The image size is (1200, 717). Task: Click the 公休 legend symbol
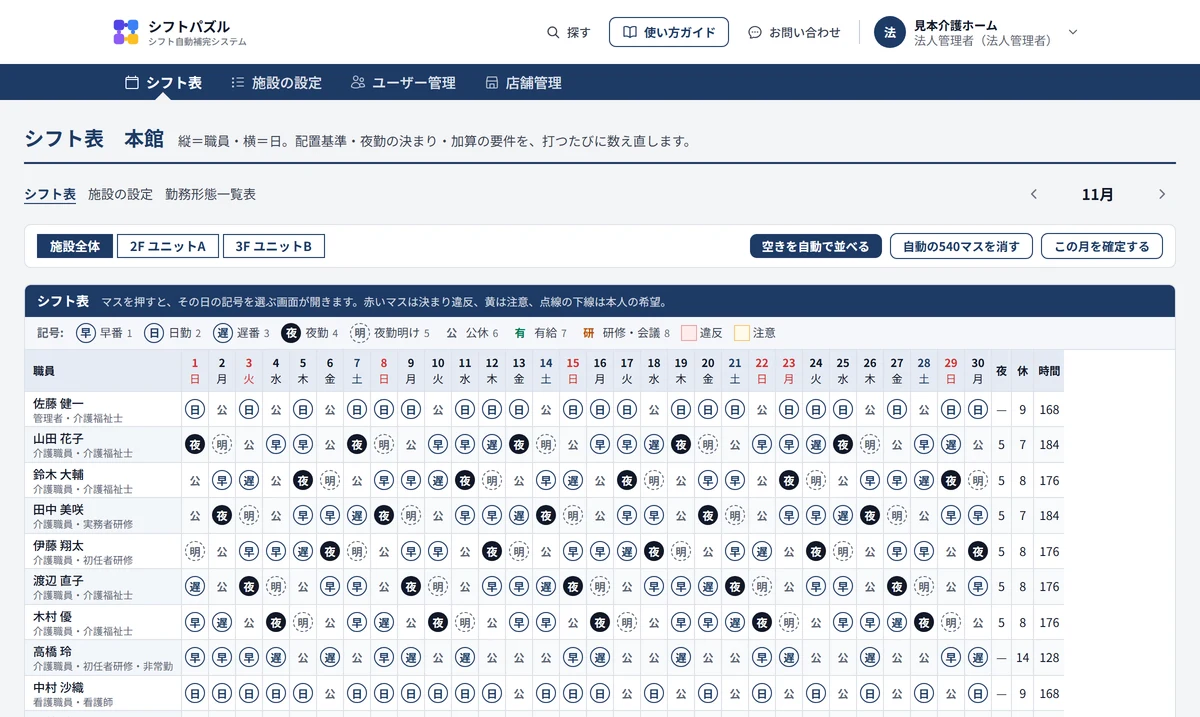tap(452, 333)
